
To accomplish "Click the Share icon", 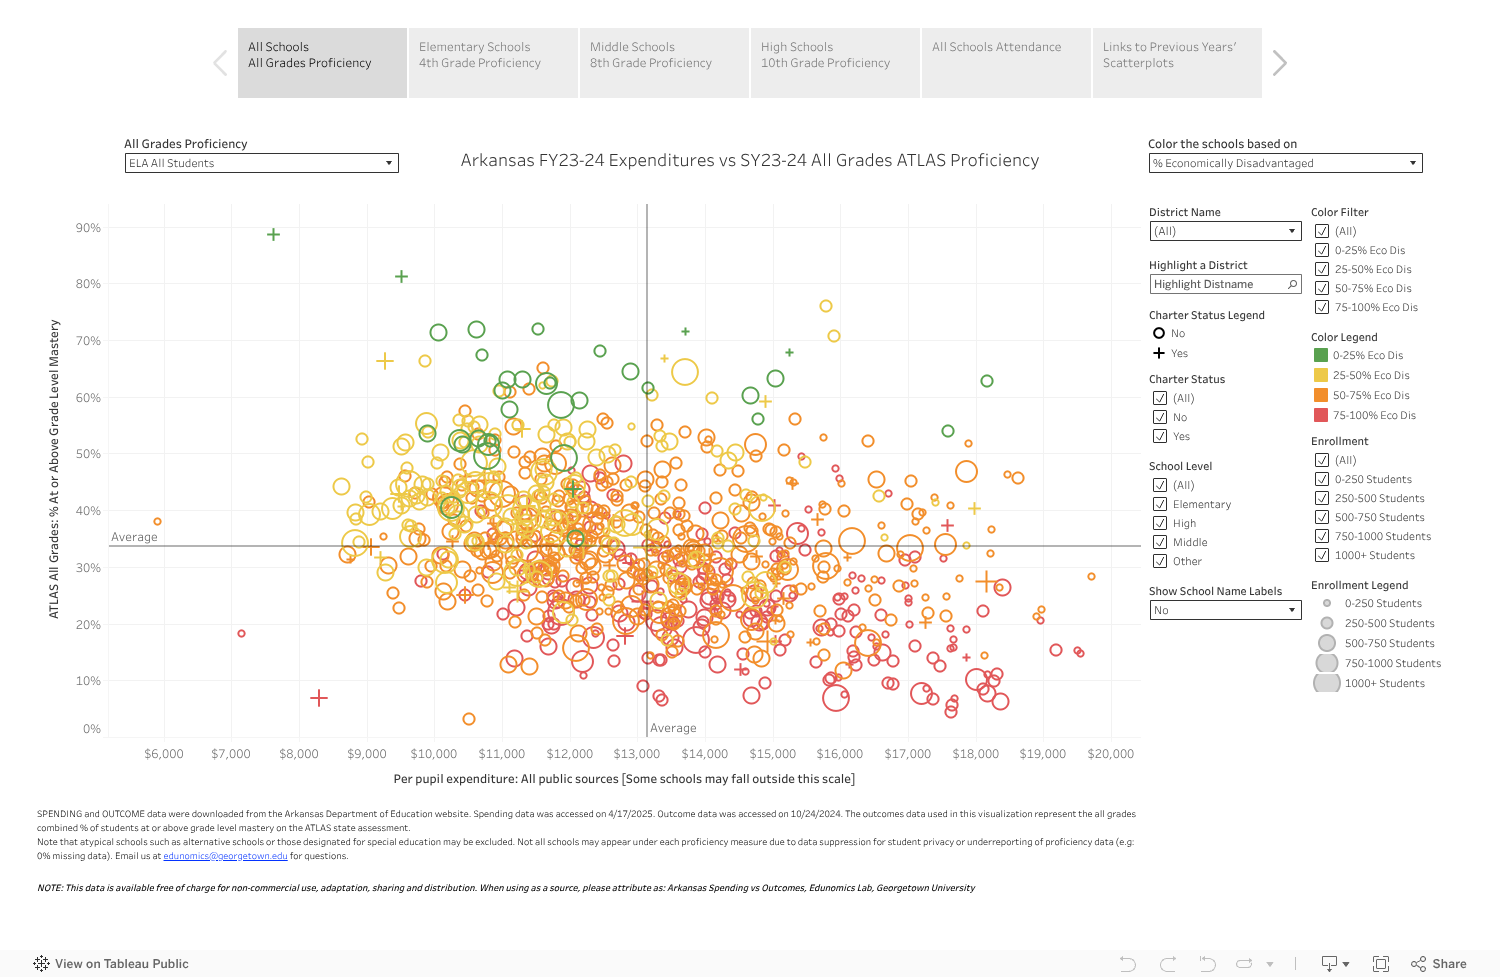I will pyautogui.click(x=1418, y=964).
